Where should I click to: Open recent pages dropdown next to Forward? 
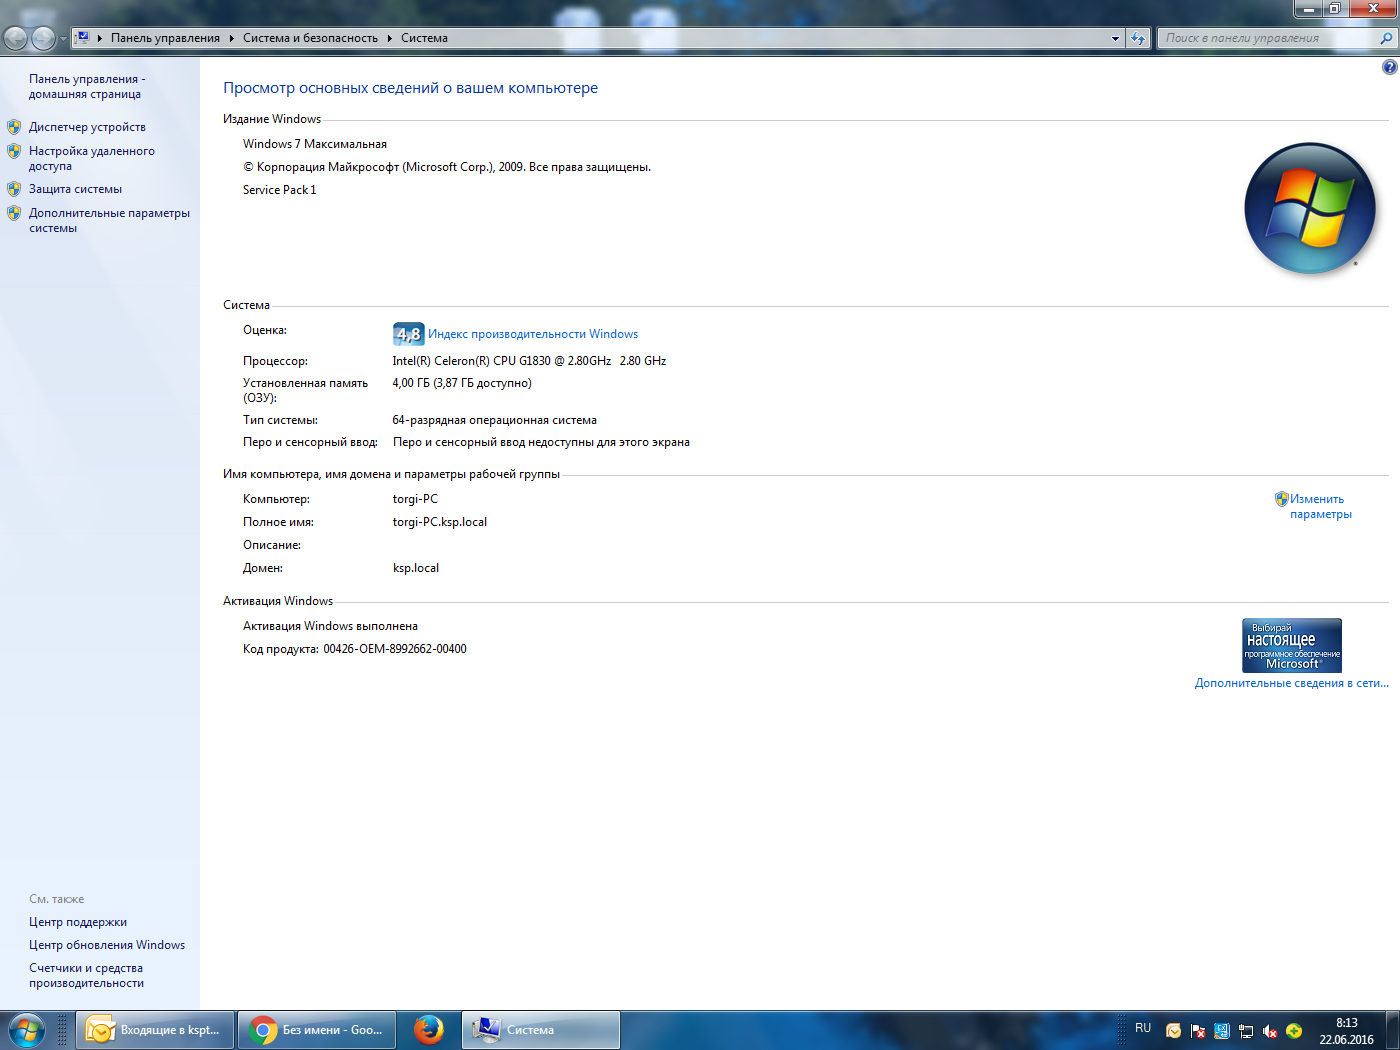pyautogui.click(x=63, y=39)
